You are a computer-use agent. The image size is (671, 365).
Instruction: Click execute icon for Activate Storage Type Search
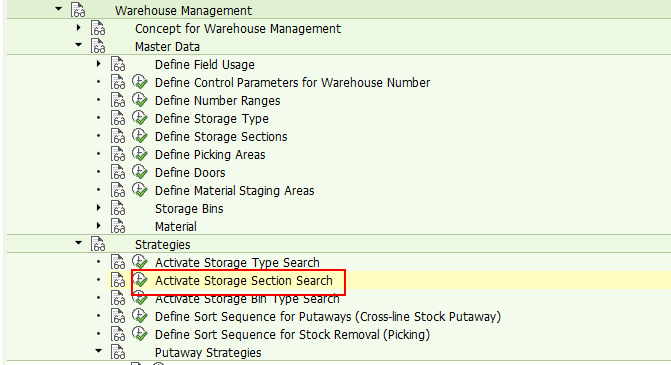pyautogui.click(x=140, y=261)
